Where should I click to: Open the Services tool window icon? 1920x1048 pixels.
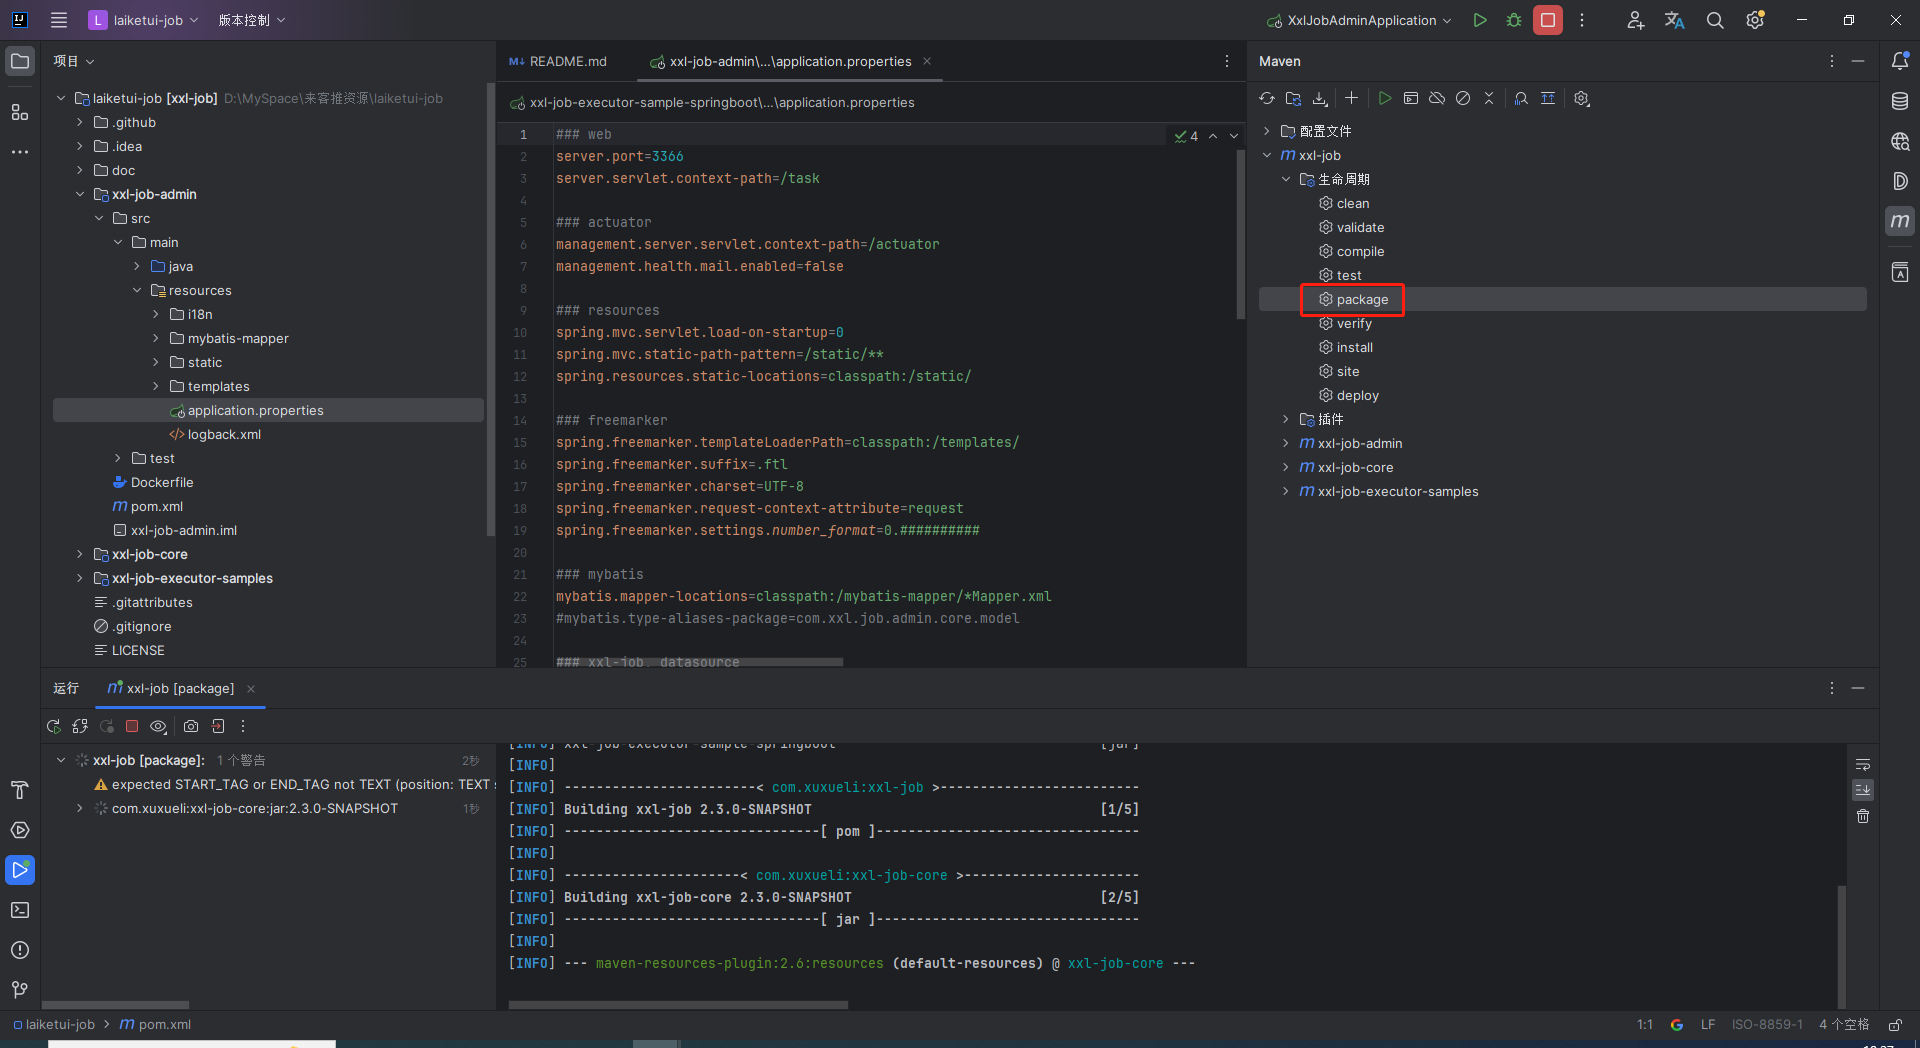[20, 830]
